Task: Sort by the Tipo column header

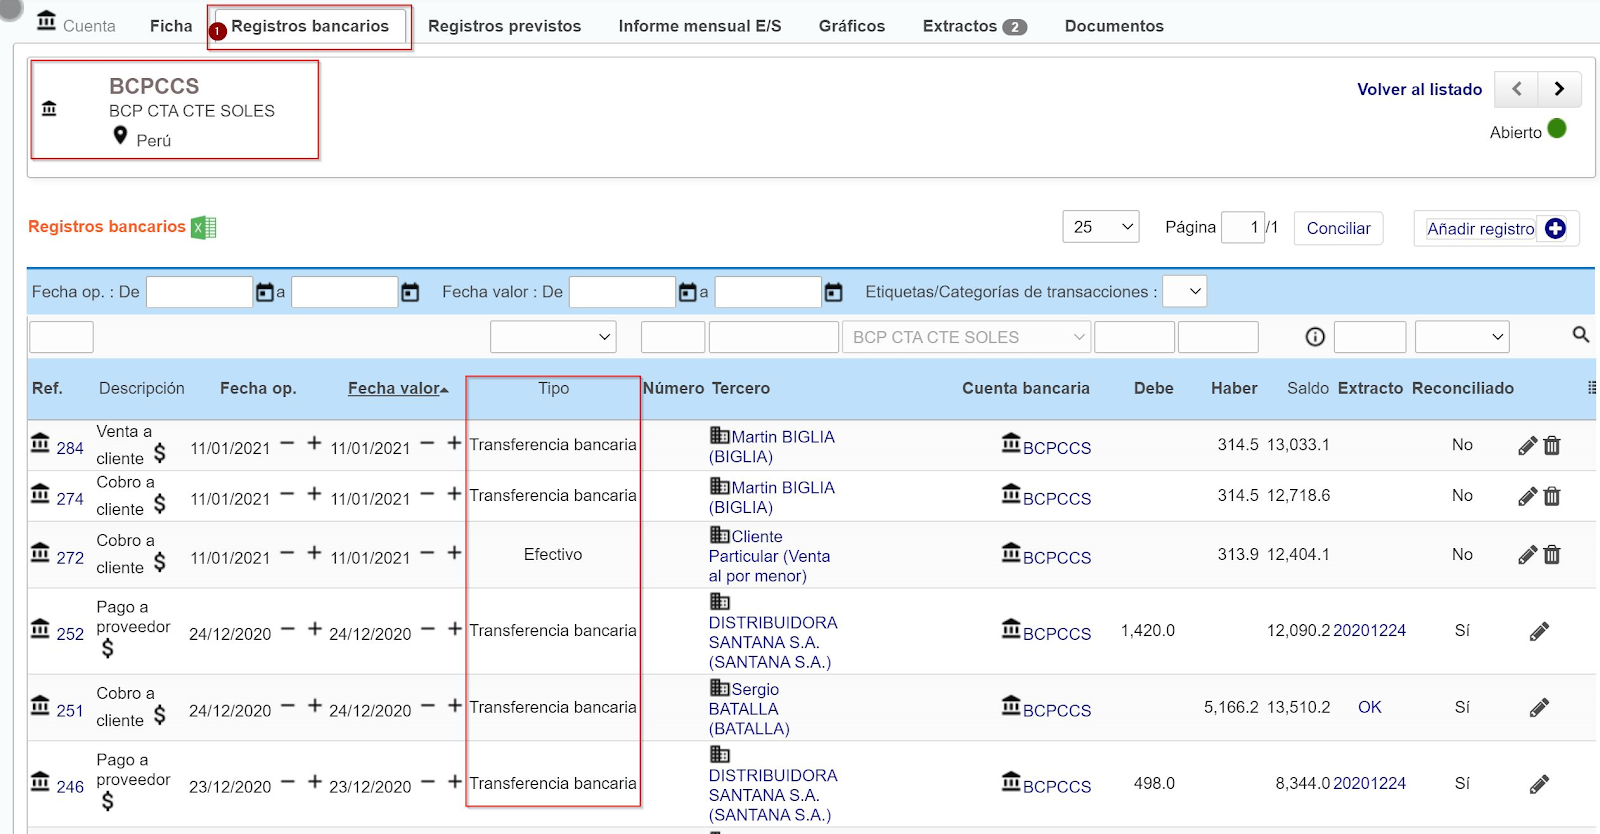Action: pyautogui.click(x=553, y=388)
